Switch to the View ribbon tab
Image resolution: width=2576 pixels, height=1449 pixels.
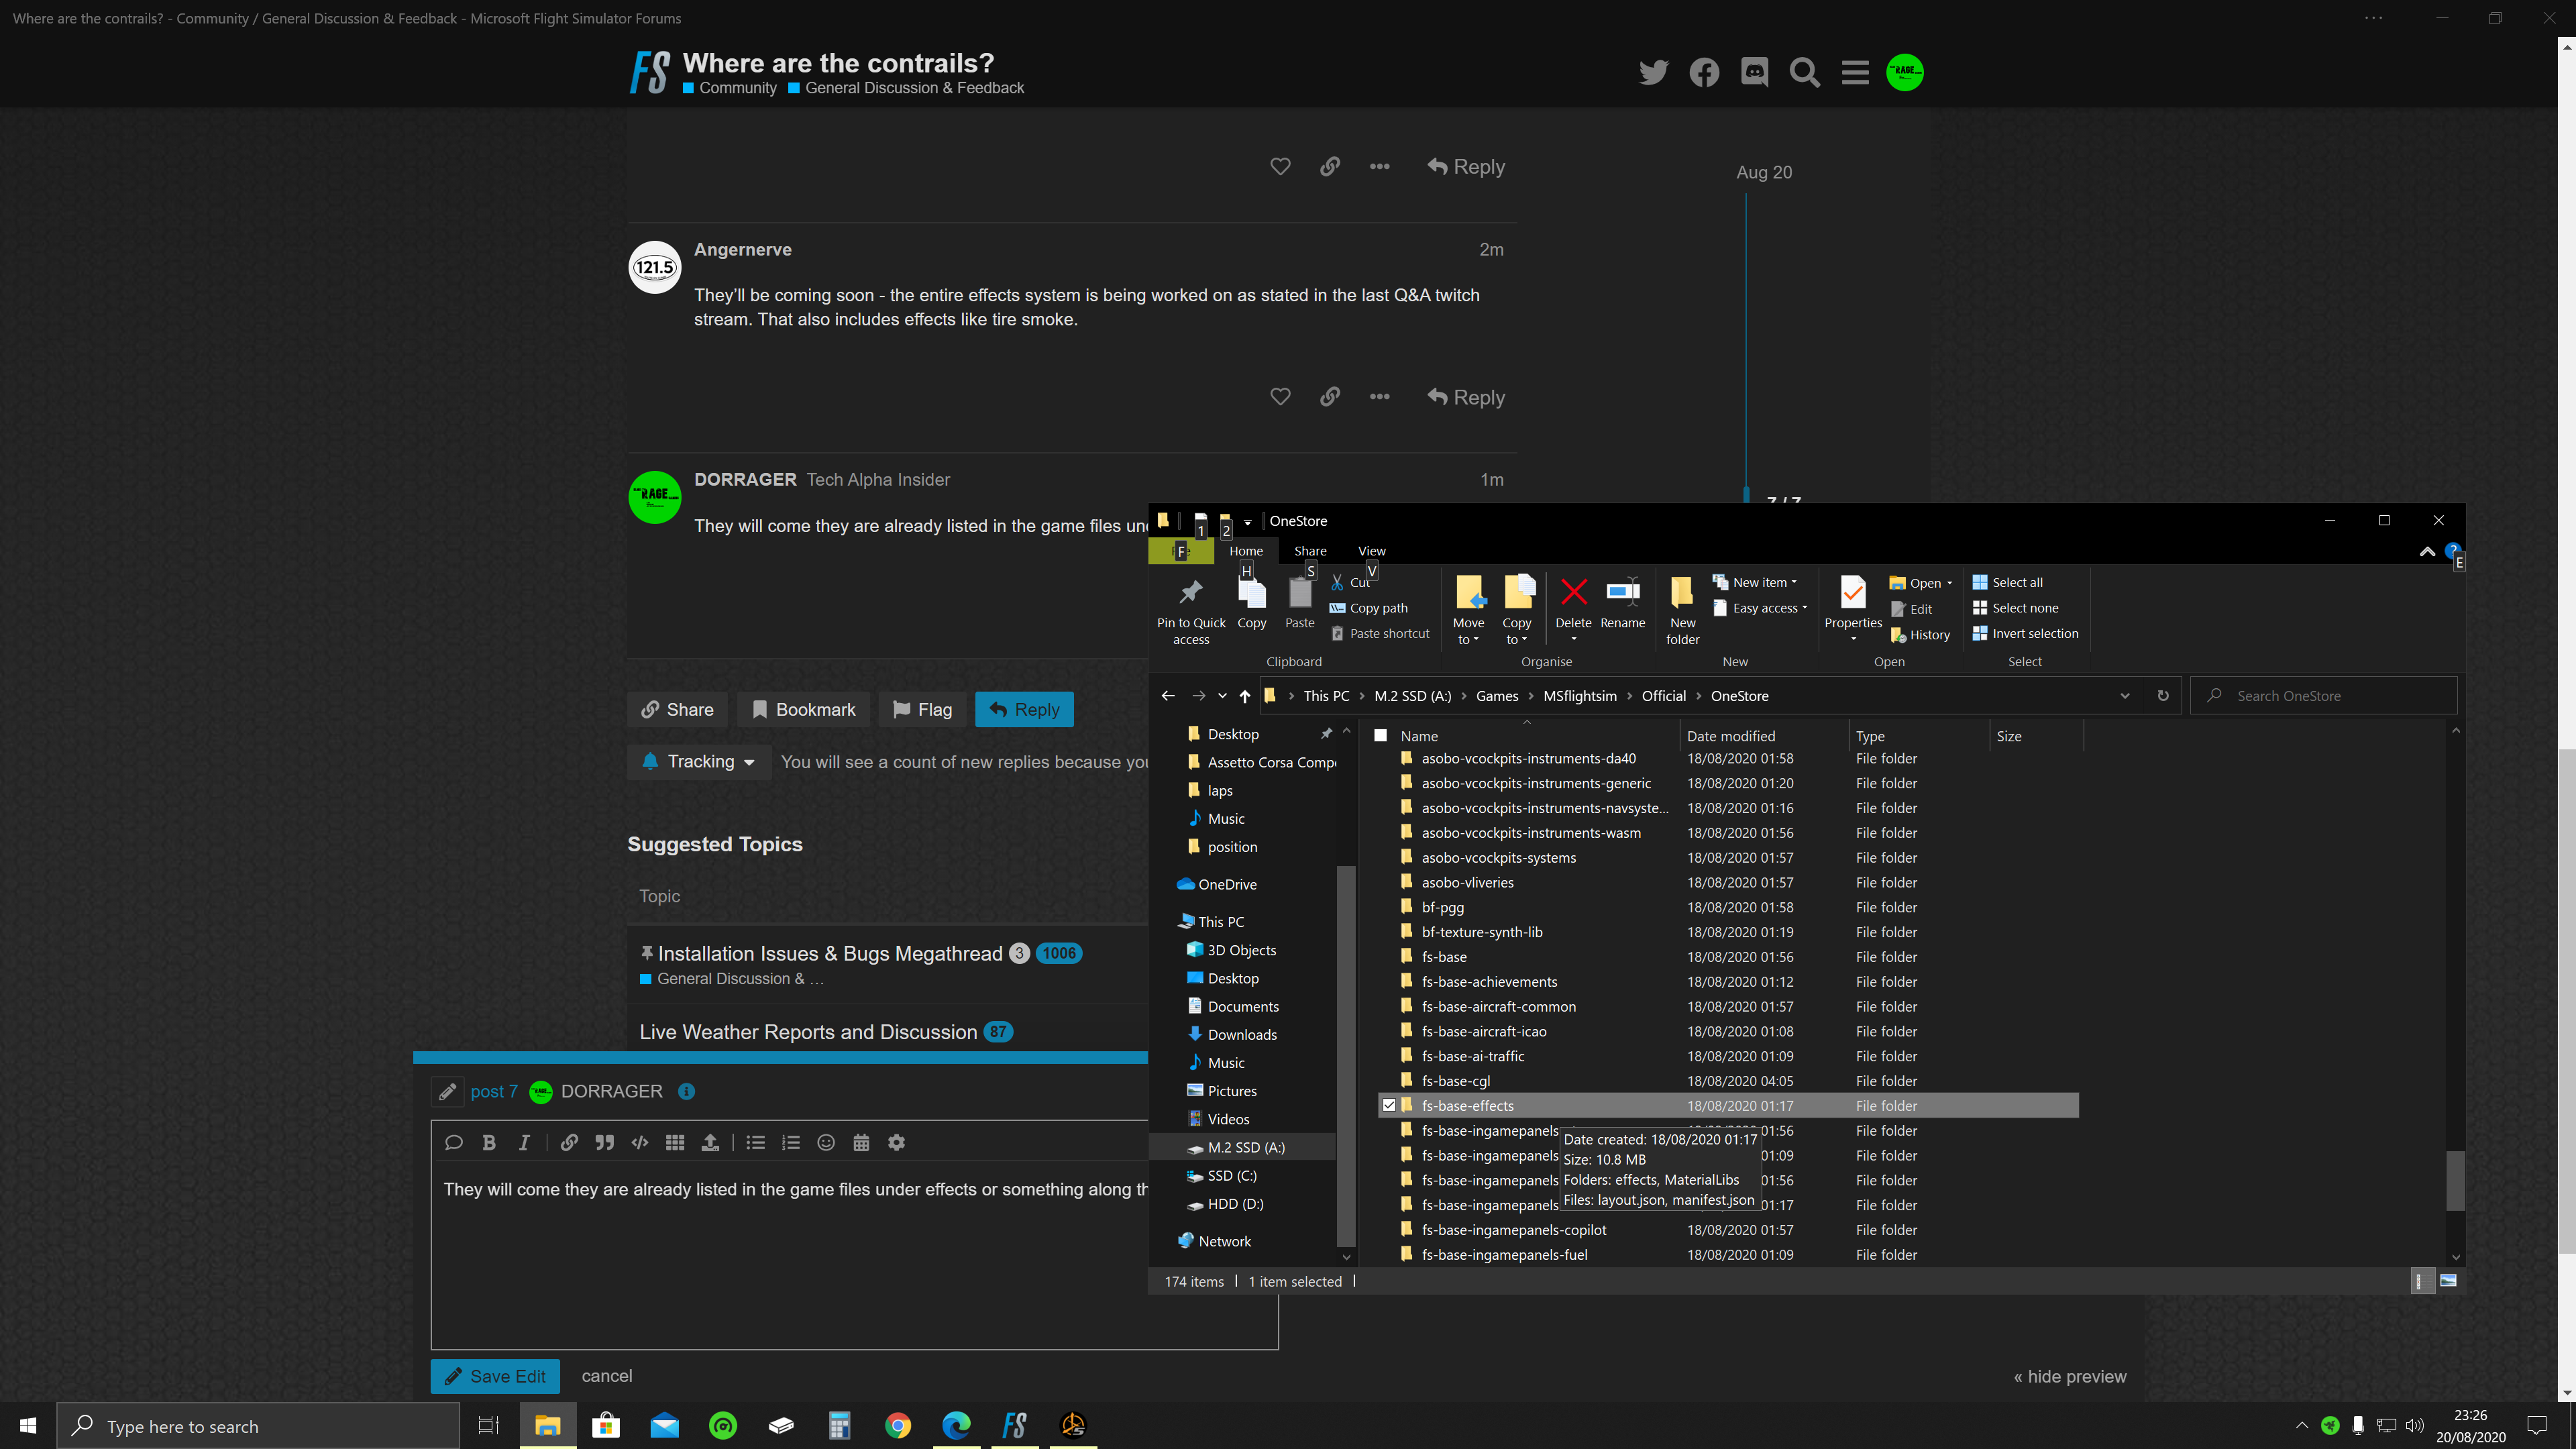tap(1372, 551)
